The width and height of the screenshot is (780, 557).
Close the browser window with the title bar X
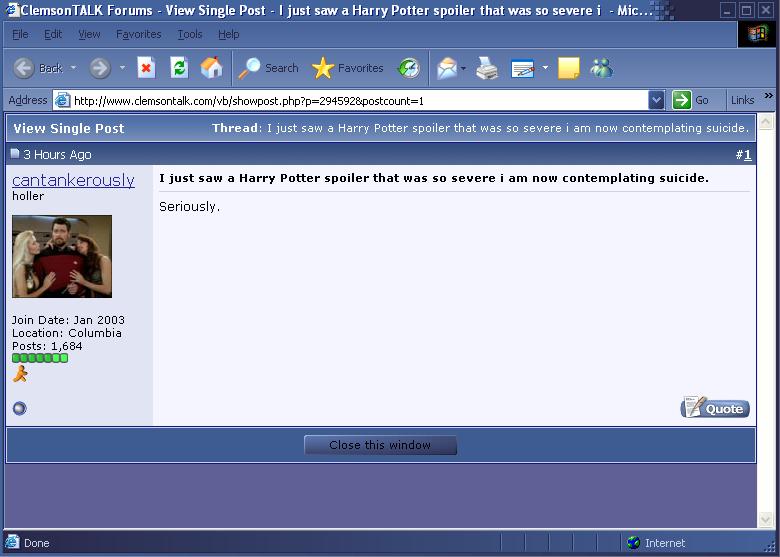pyautogui.click(x=765, y=10)
